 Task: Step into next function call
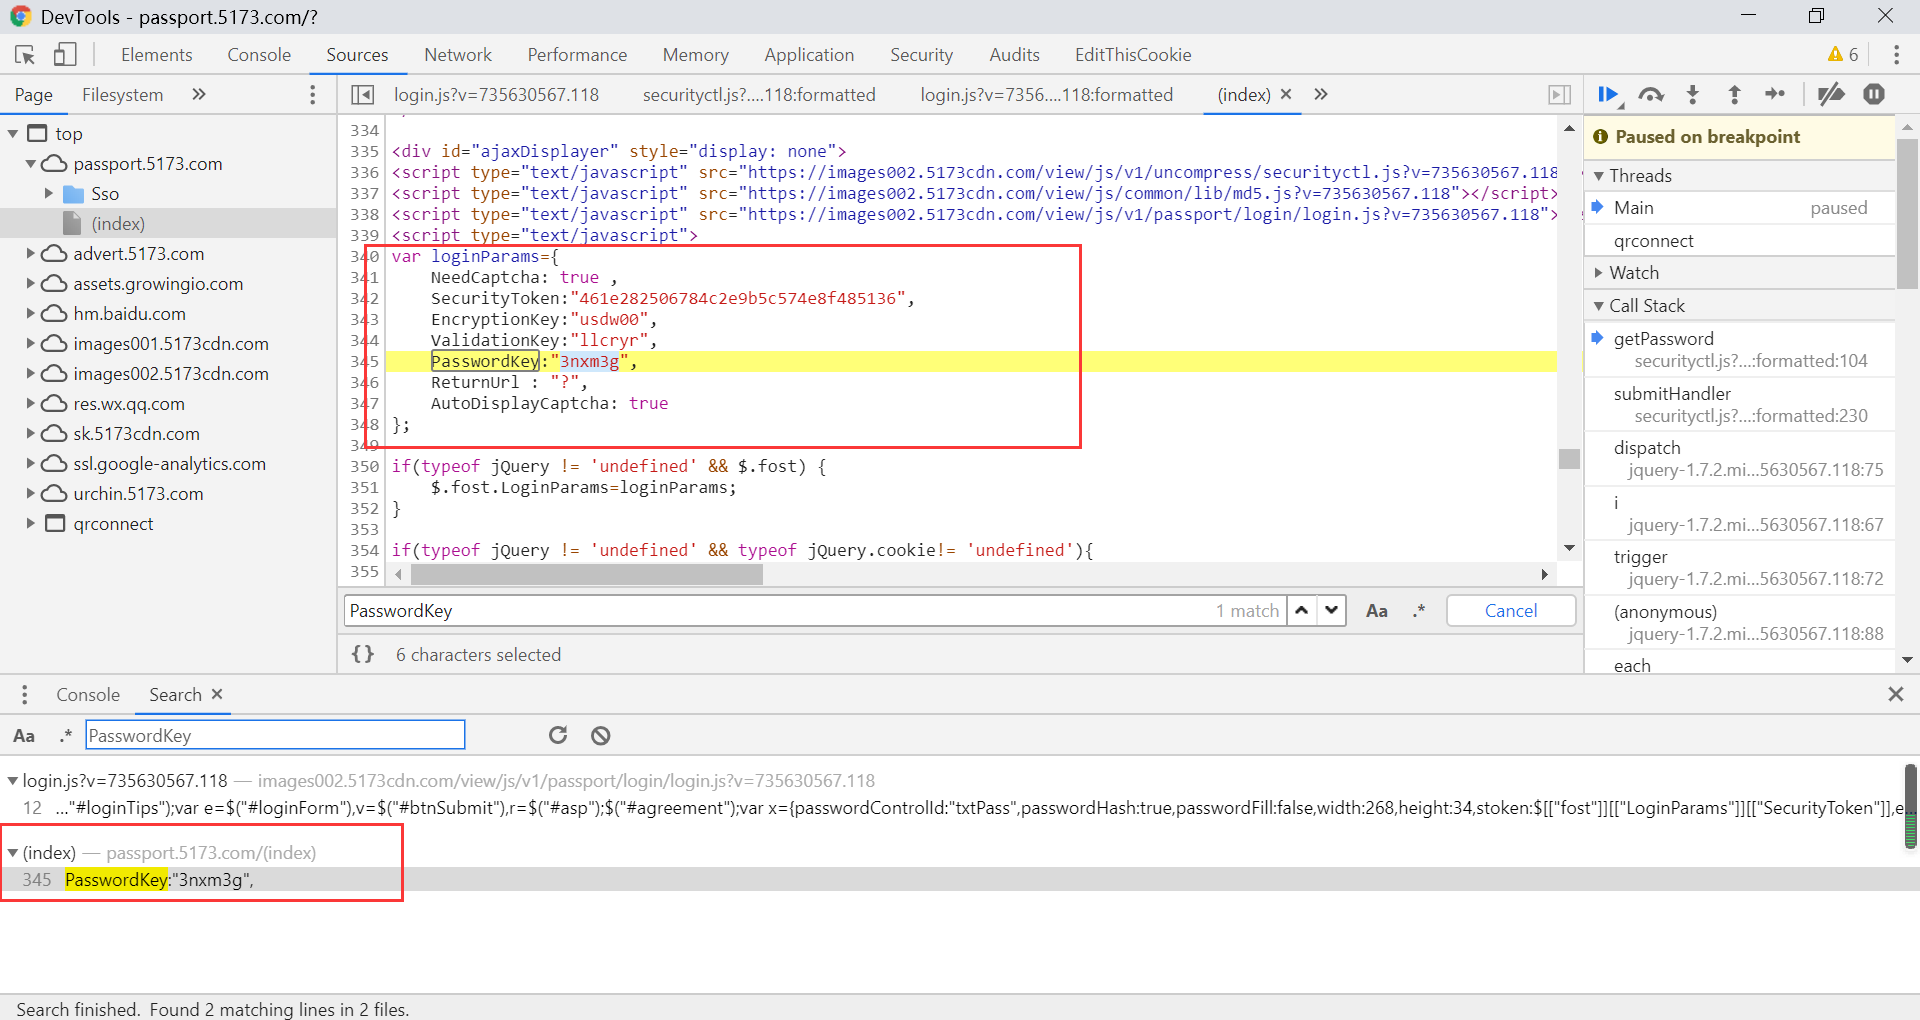click(x=1693, y=95)
